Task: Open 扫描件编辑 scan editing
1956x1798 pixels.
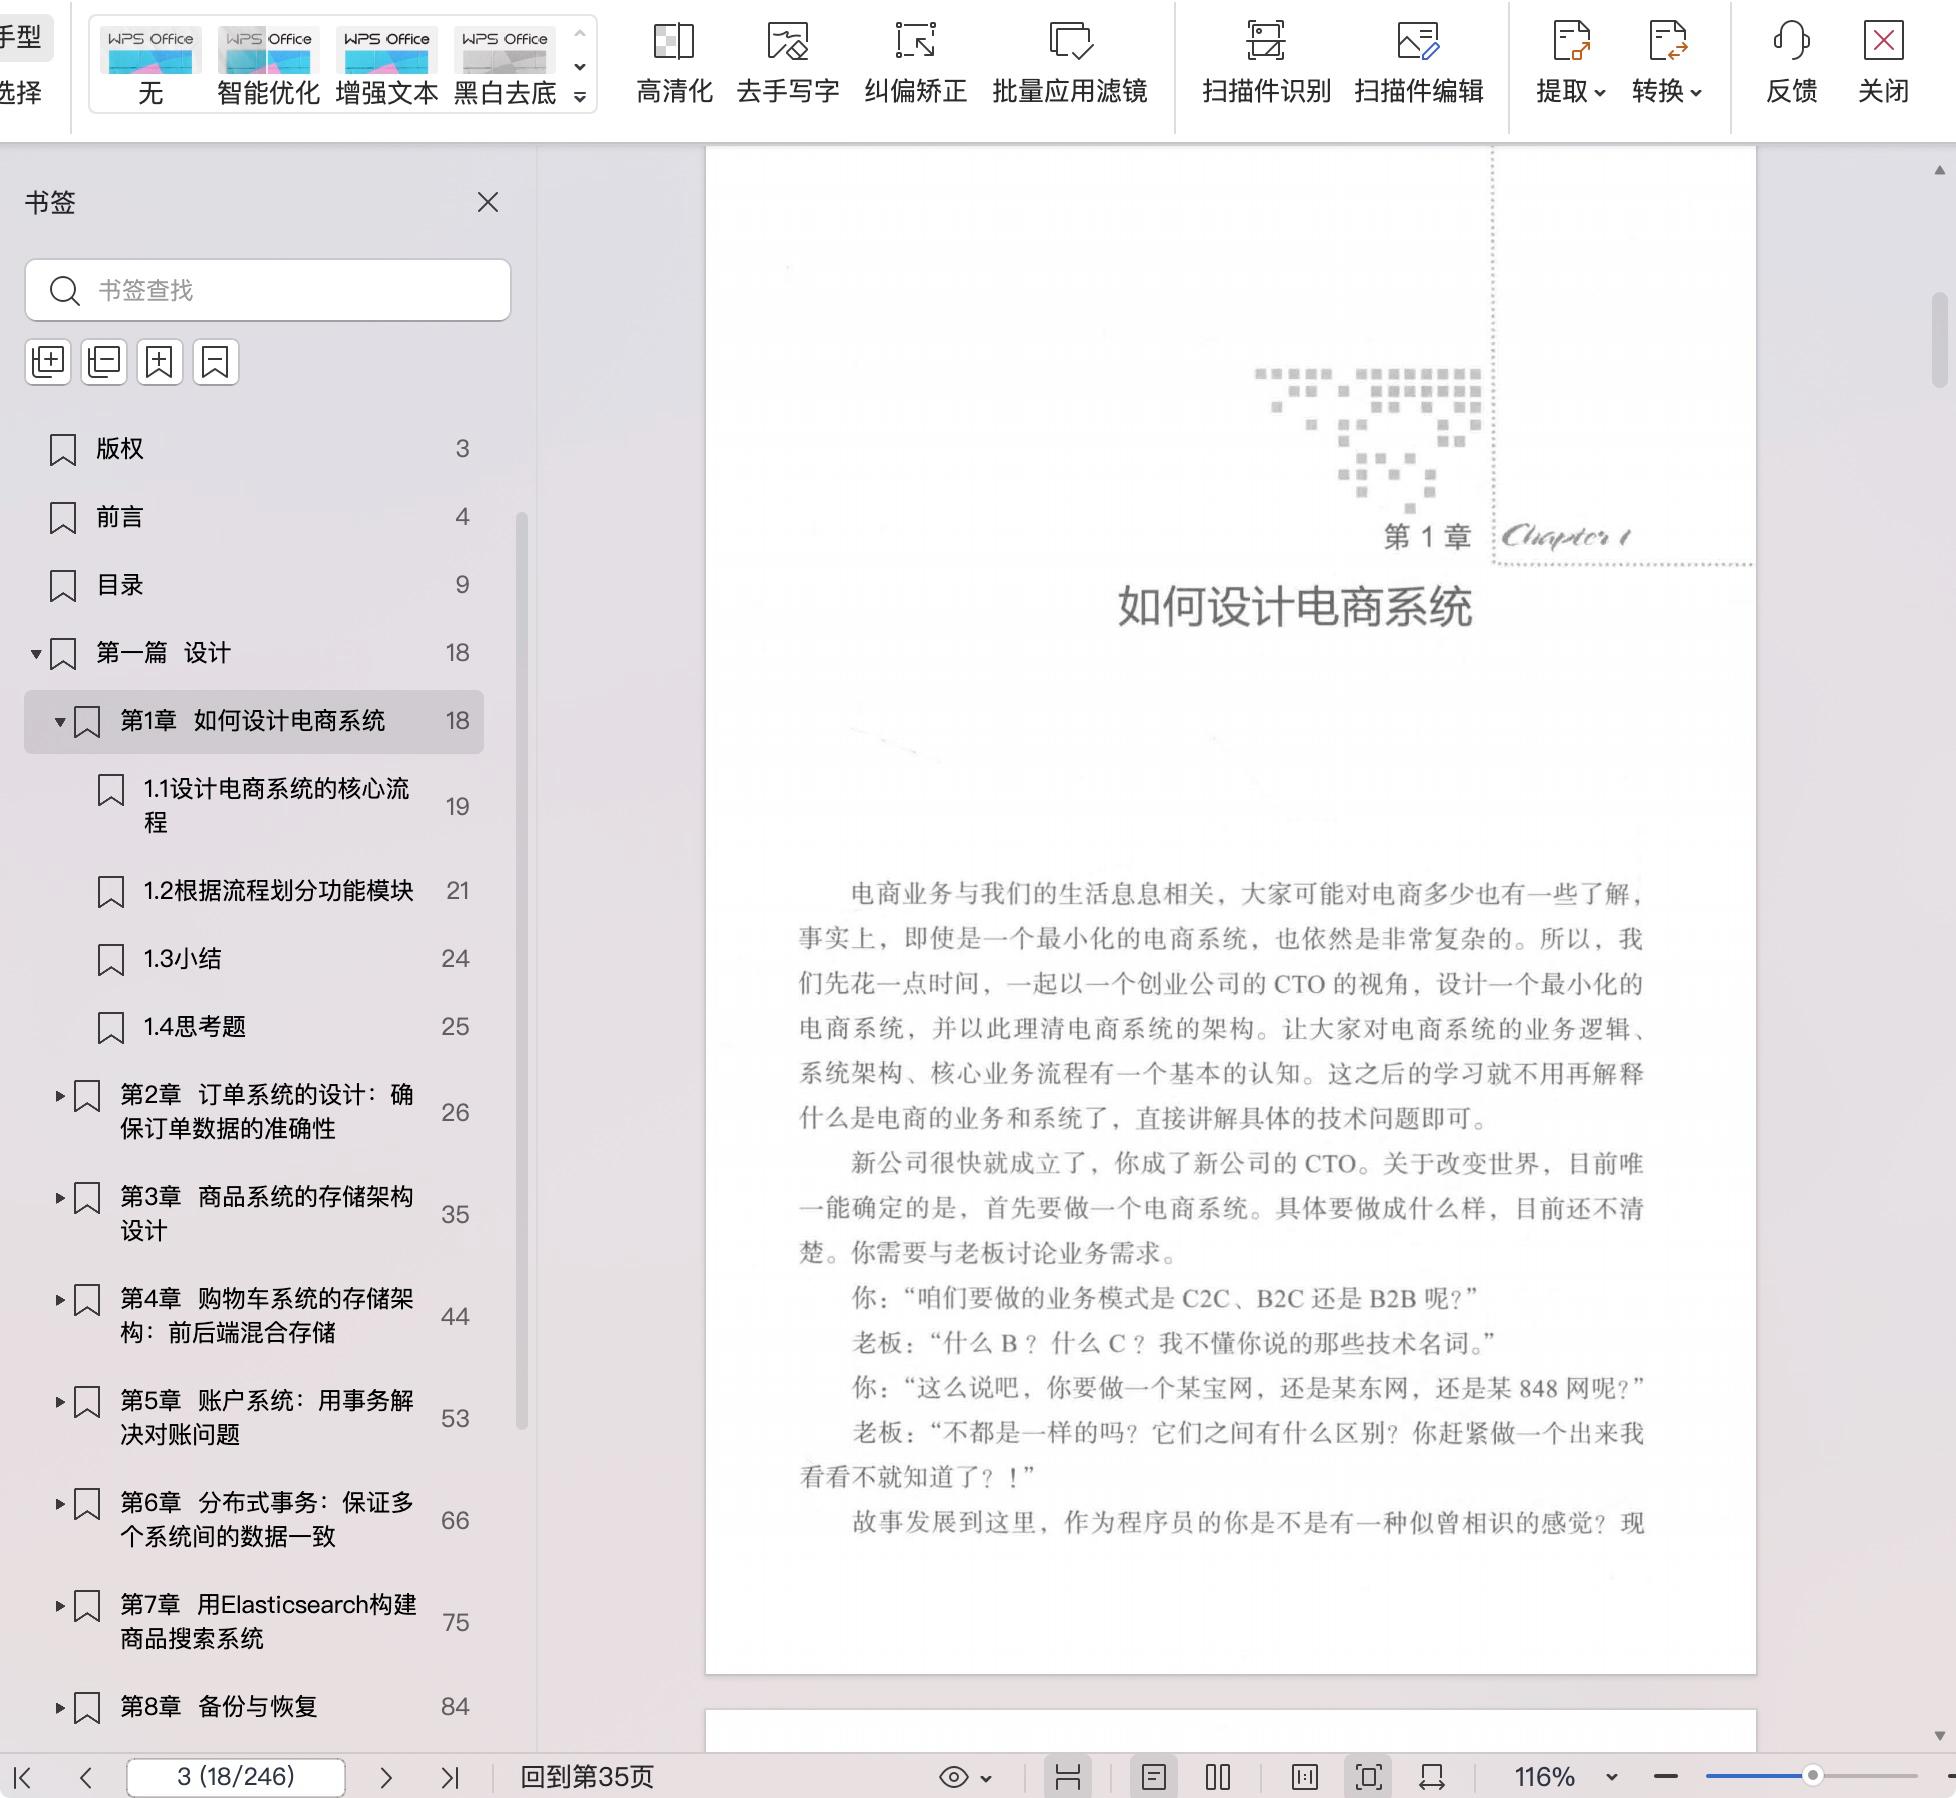Action: (1418, 63)
